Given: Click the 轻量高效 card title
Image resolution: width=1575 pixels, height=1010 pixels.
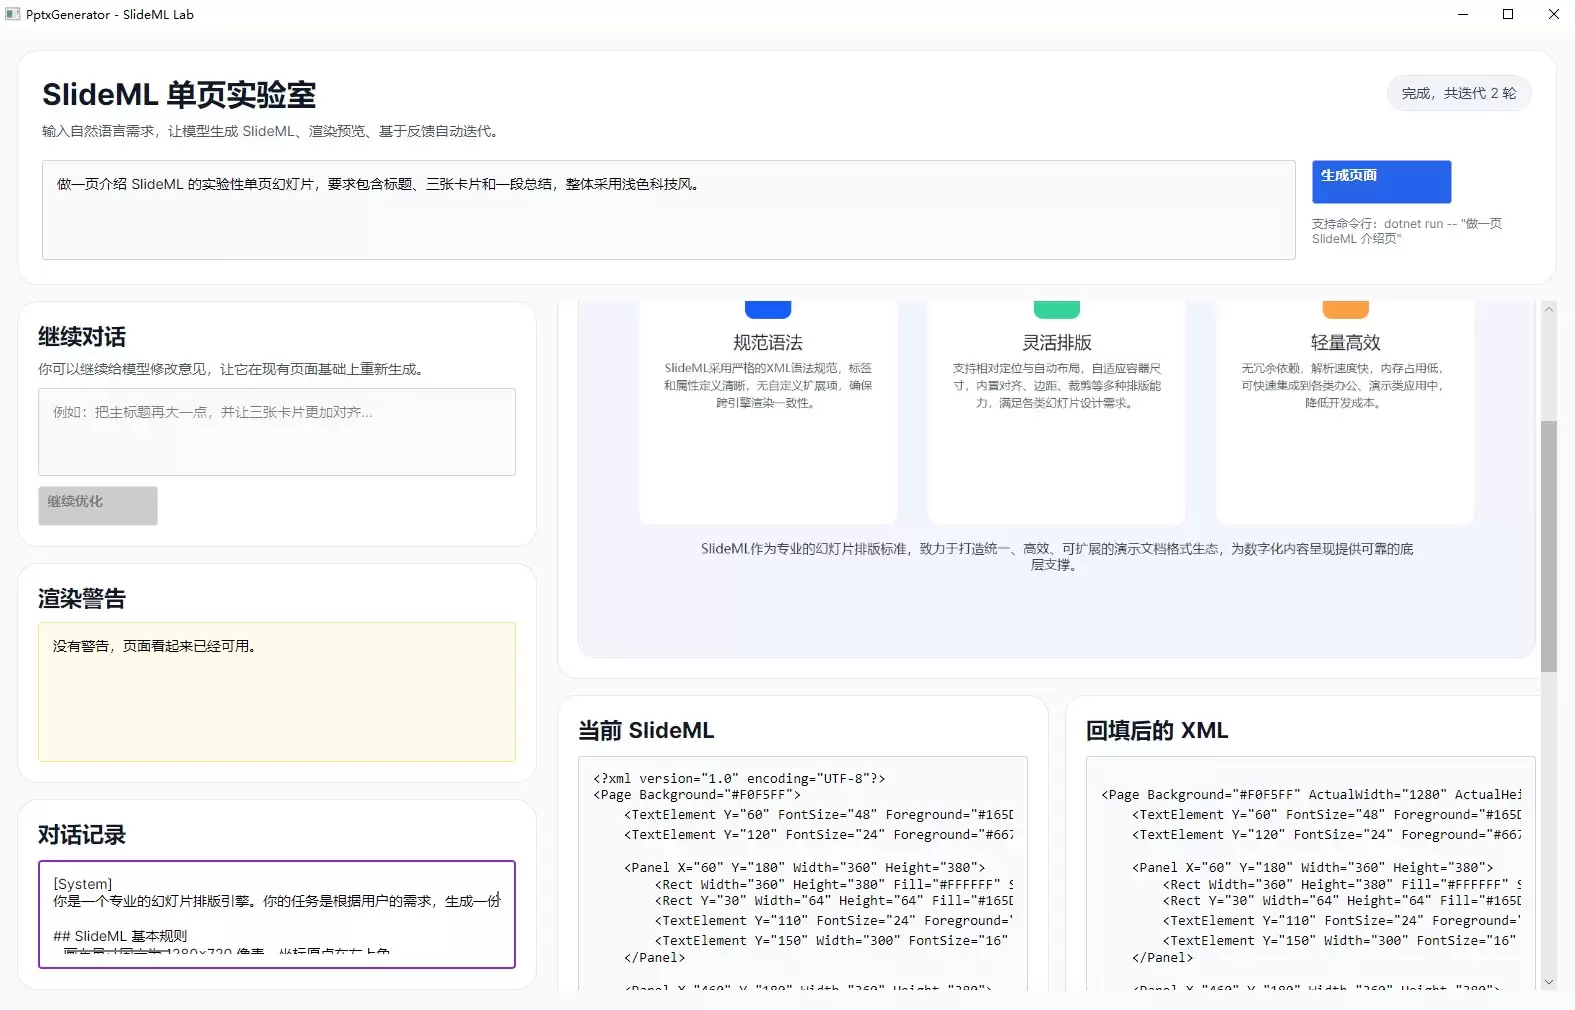Looking at the screenshot, I should click(x=1346, y=343).
